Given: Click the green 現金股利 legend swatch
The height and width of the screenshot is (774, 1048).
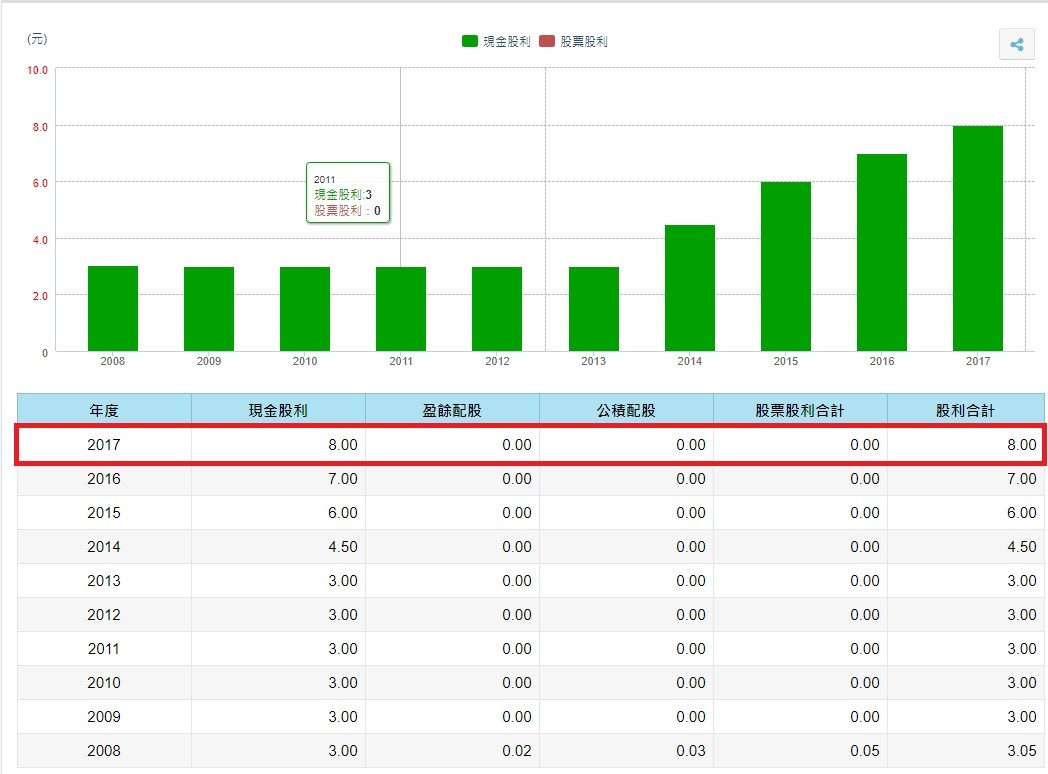Looking at the screenshot, I should 469,42.
